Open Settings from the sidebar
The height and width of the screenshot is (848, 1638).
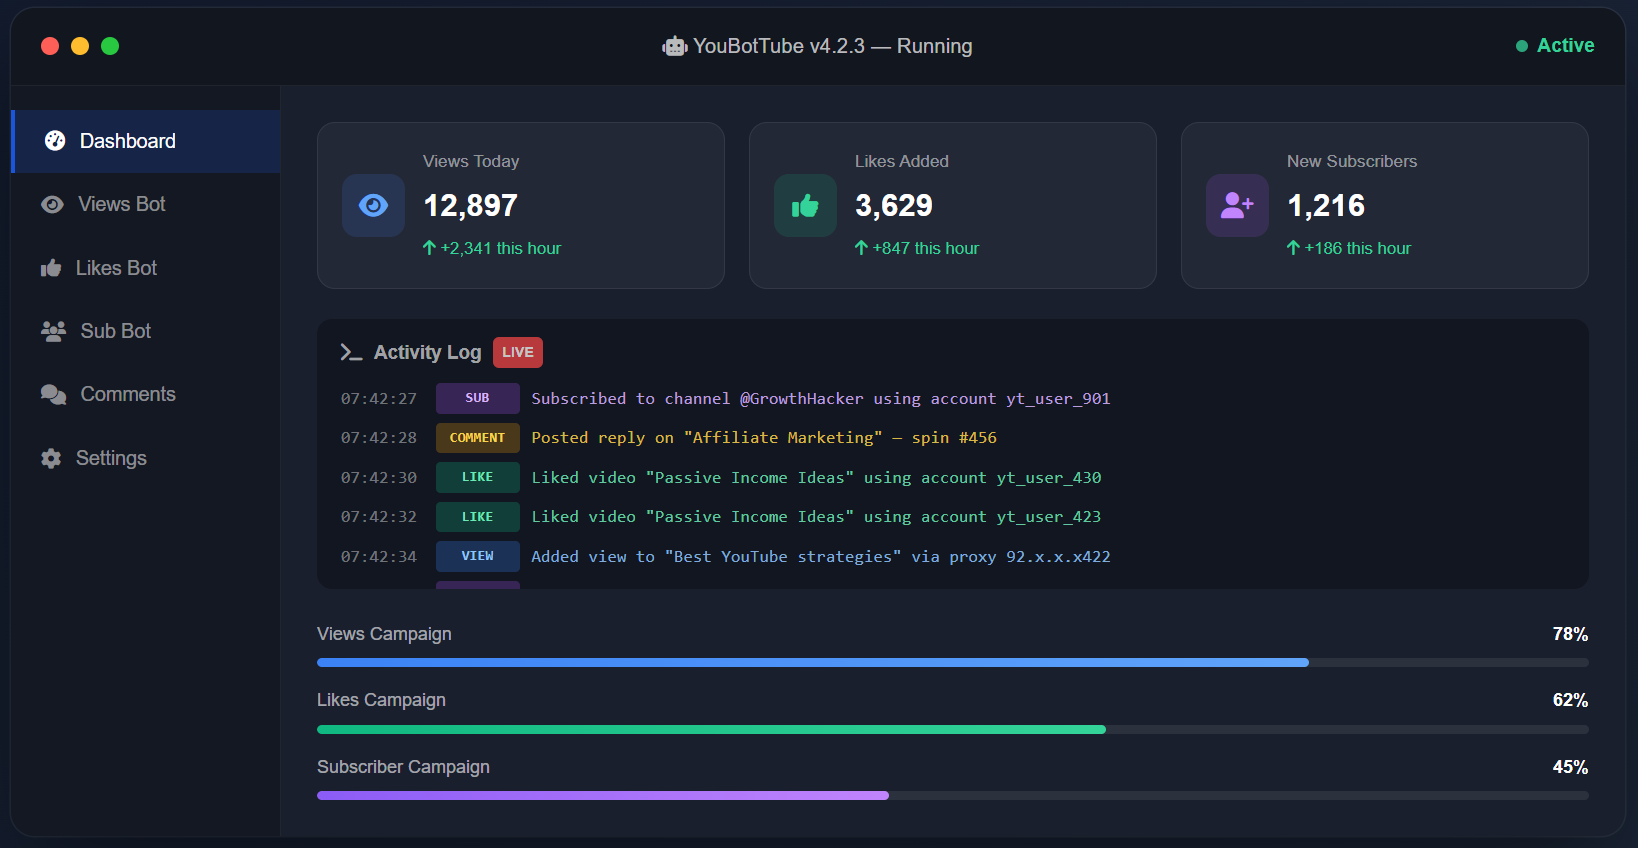point(146,458)
